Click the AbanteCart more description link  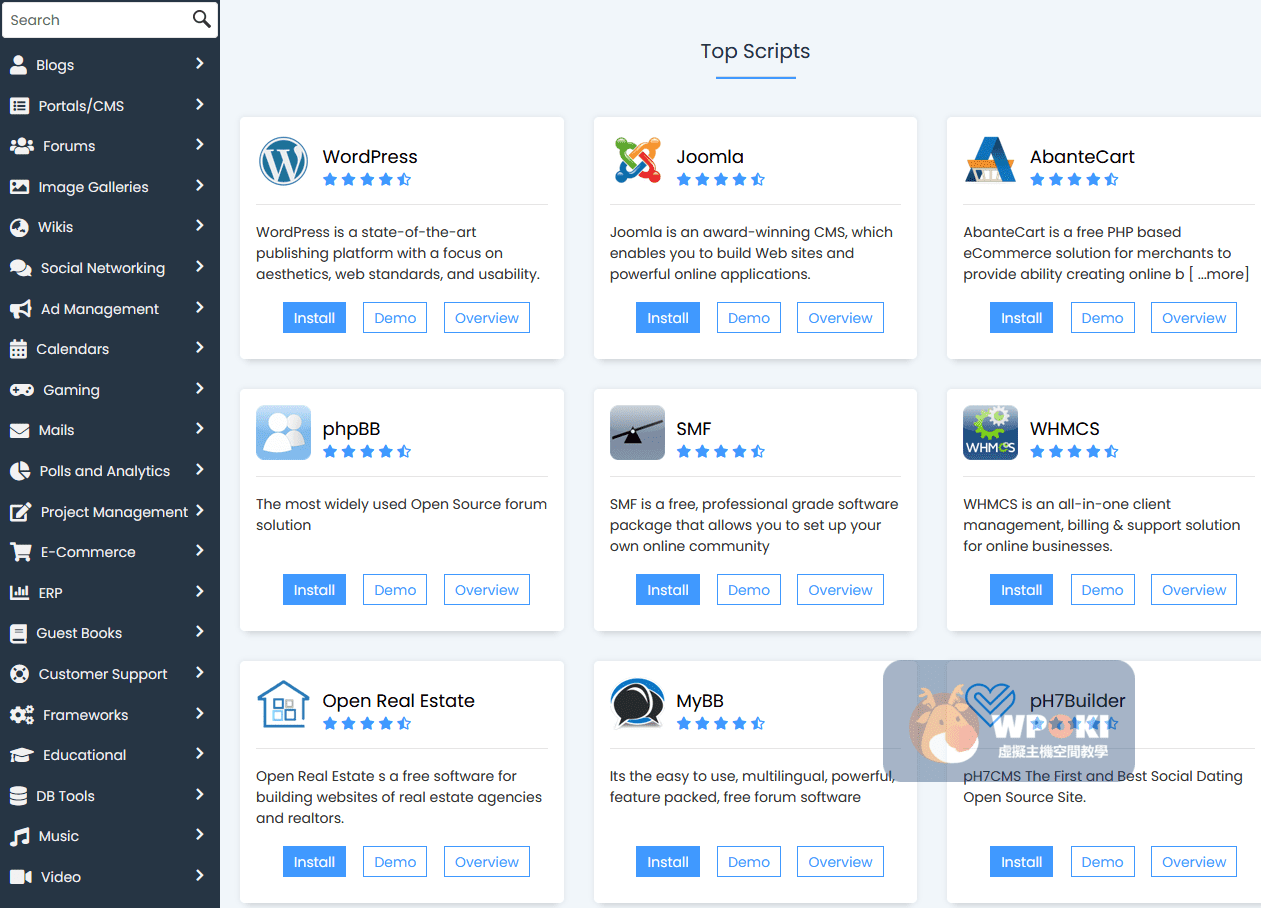tap(1221, 274)
